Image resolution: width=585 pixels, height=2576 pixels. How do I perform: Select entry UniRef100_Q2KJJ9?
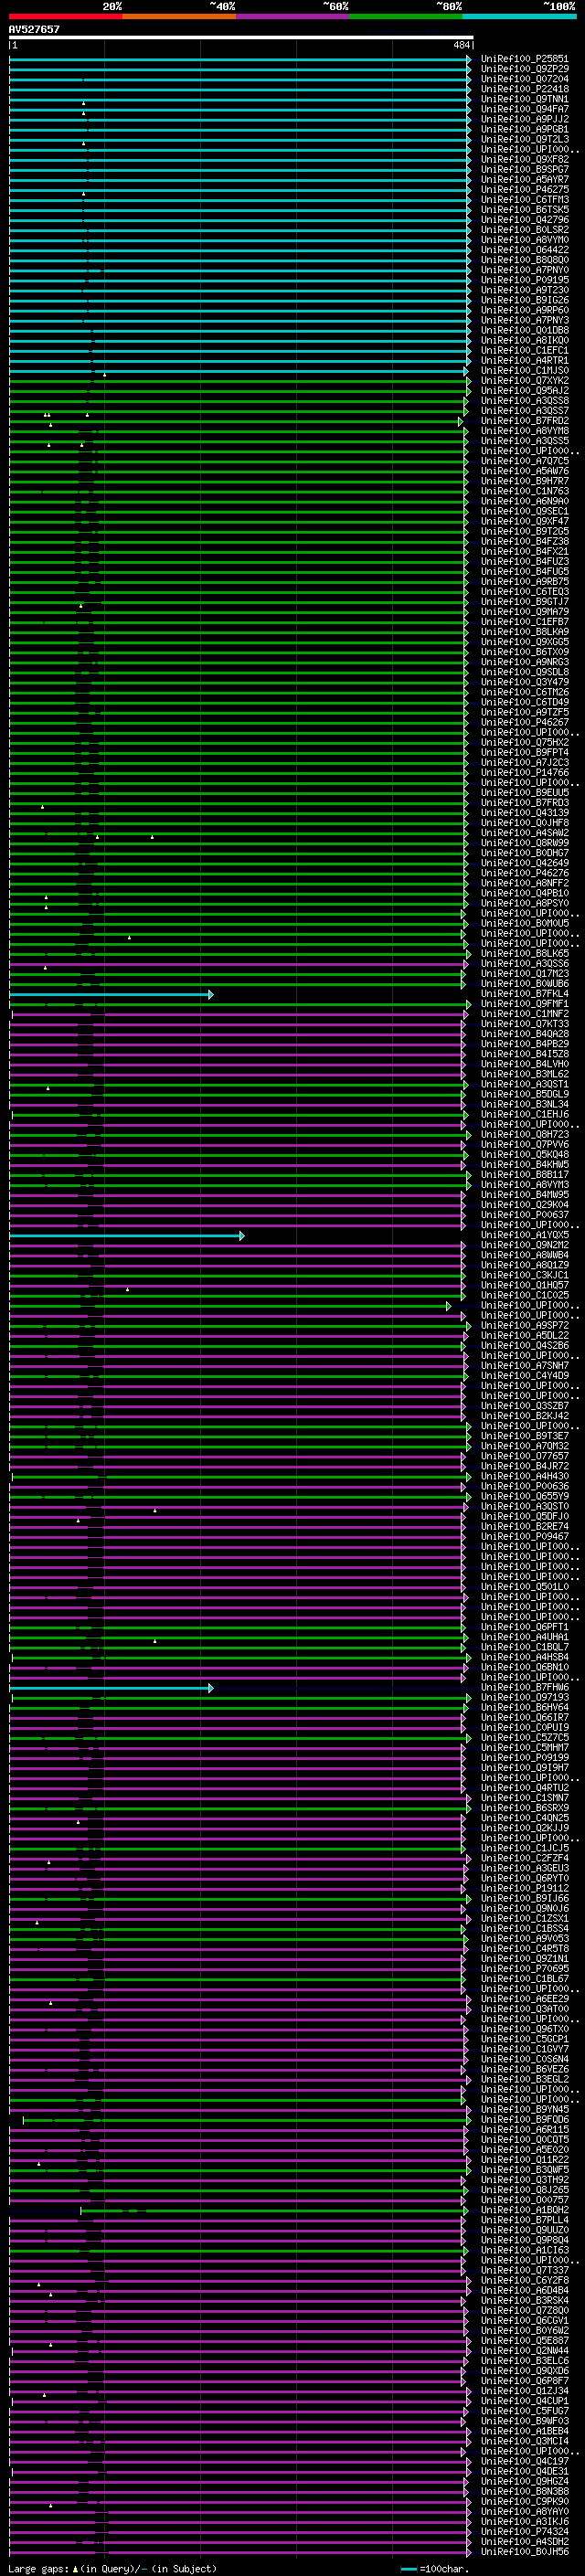click(525, 1829)
